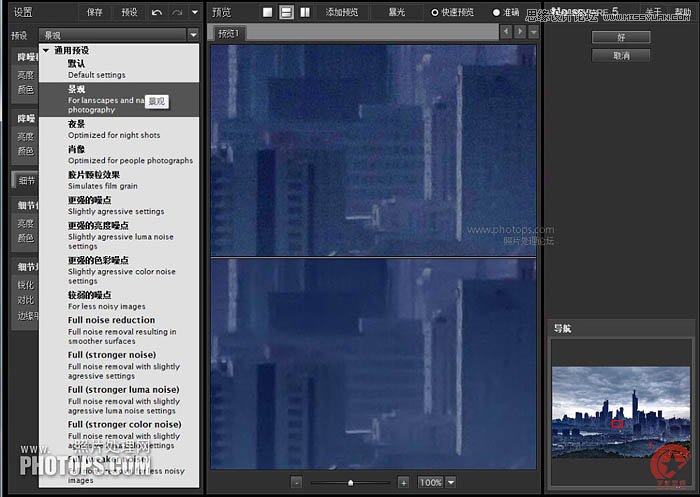The height and width of the screenshot is (497, 700).
Task: Open preview tab list dropdown
Action: (x=533, y=32)
